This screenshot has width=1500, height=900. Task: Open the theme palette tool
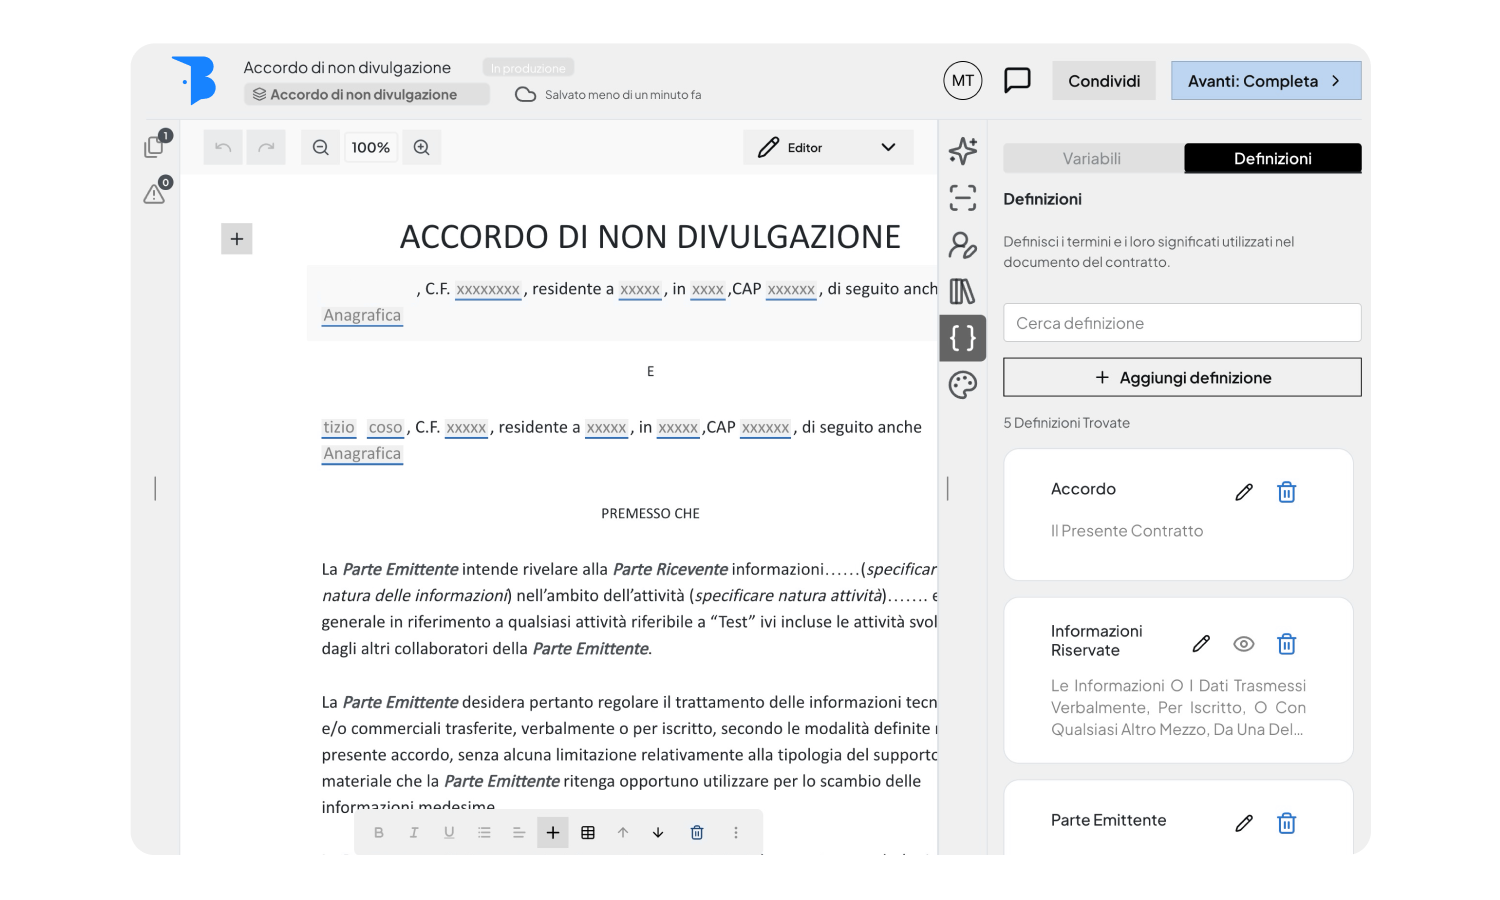[x=962, y=384]
